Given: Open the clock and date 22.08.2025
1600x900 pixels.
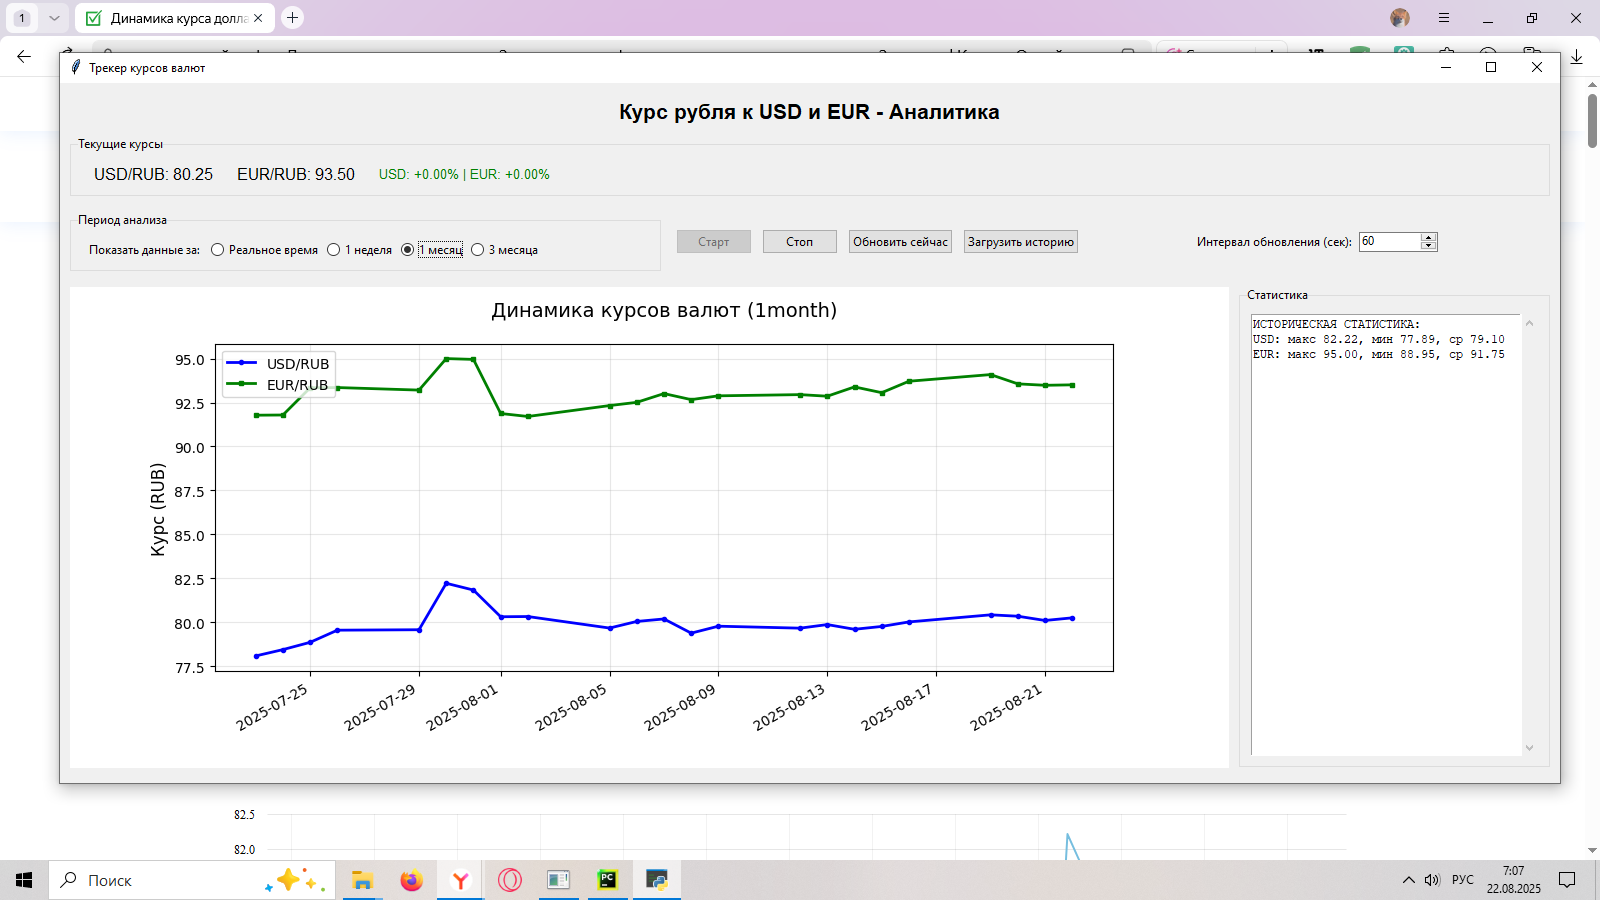Looking at the screenshot, I should (1513, 880).
